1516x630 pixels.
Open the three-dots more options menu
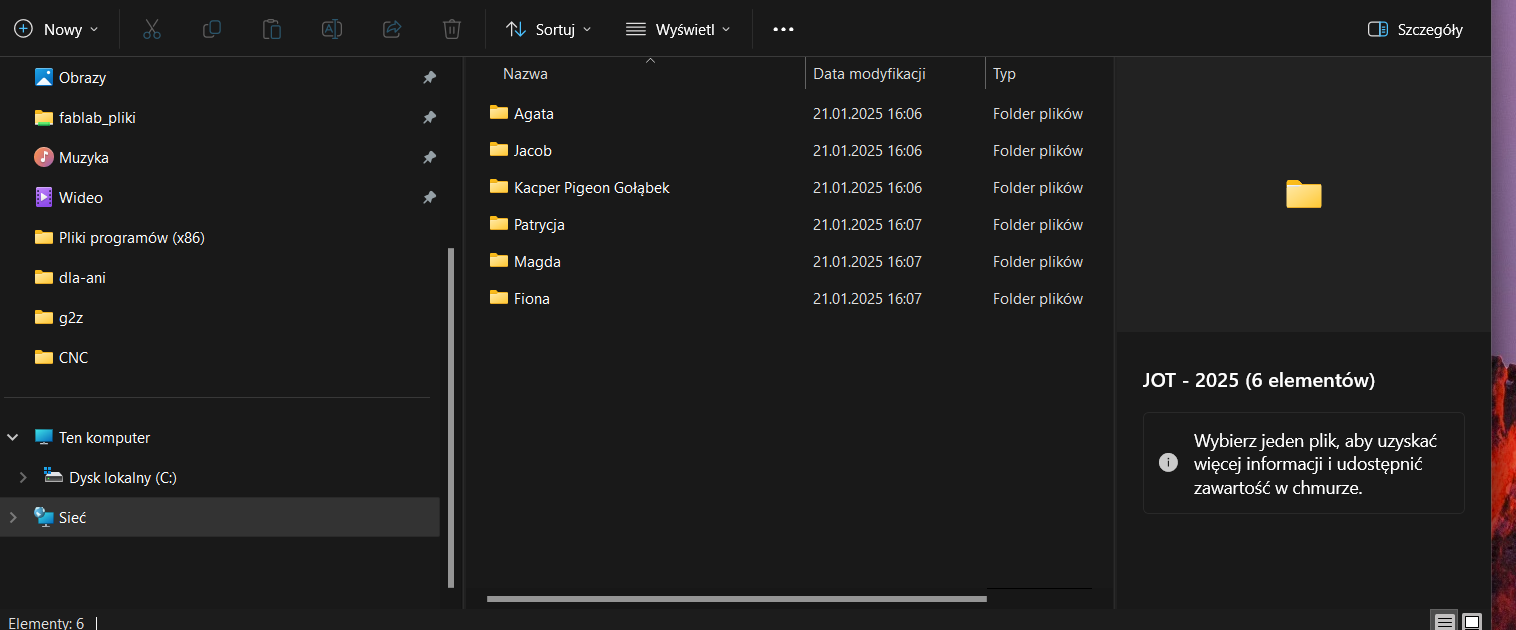click(783, 29)
